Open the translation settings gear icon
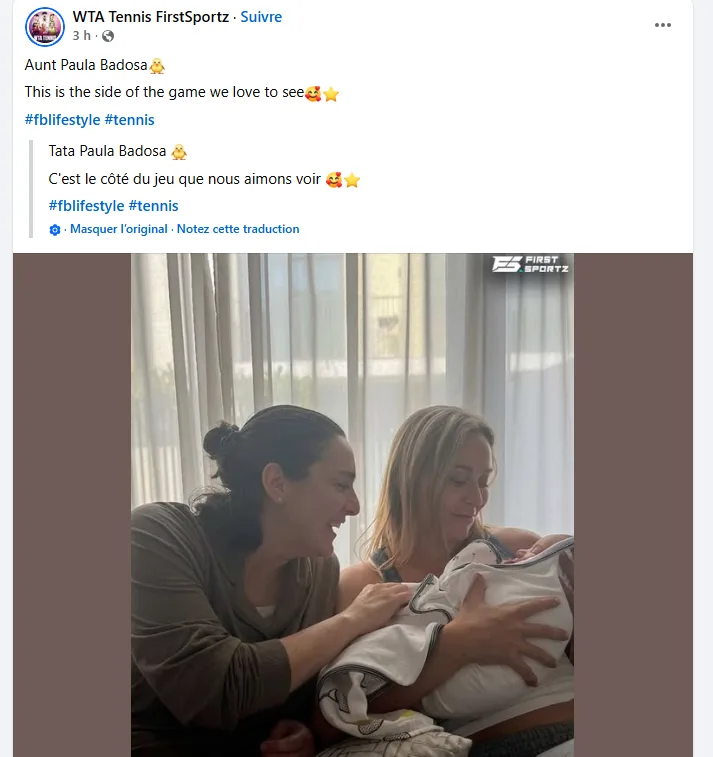Image resolution: width=713 pixels, height=757 pixels. [x=55, y=230]
